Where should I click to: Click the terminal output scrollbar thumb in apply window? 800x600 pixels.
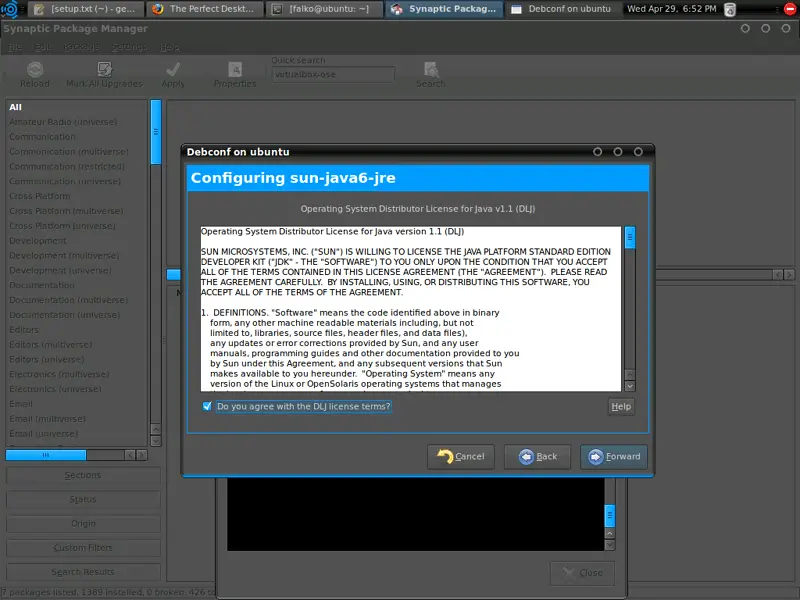tap(610, 516)
